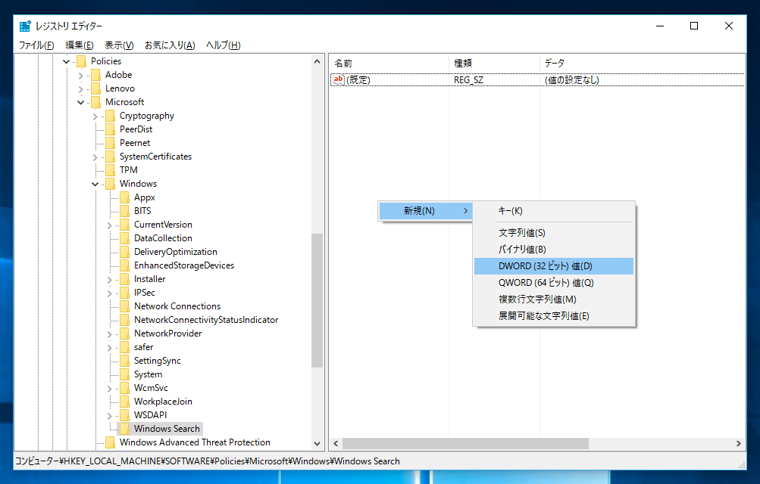Collapse the Policies key
Image resolution: width=760 pixels, height=484 pixels.
pyautogui.click(x=66, y=62)
